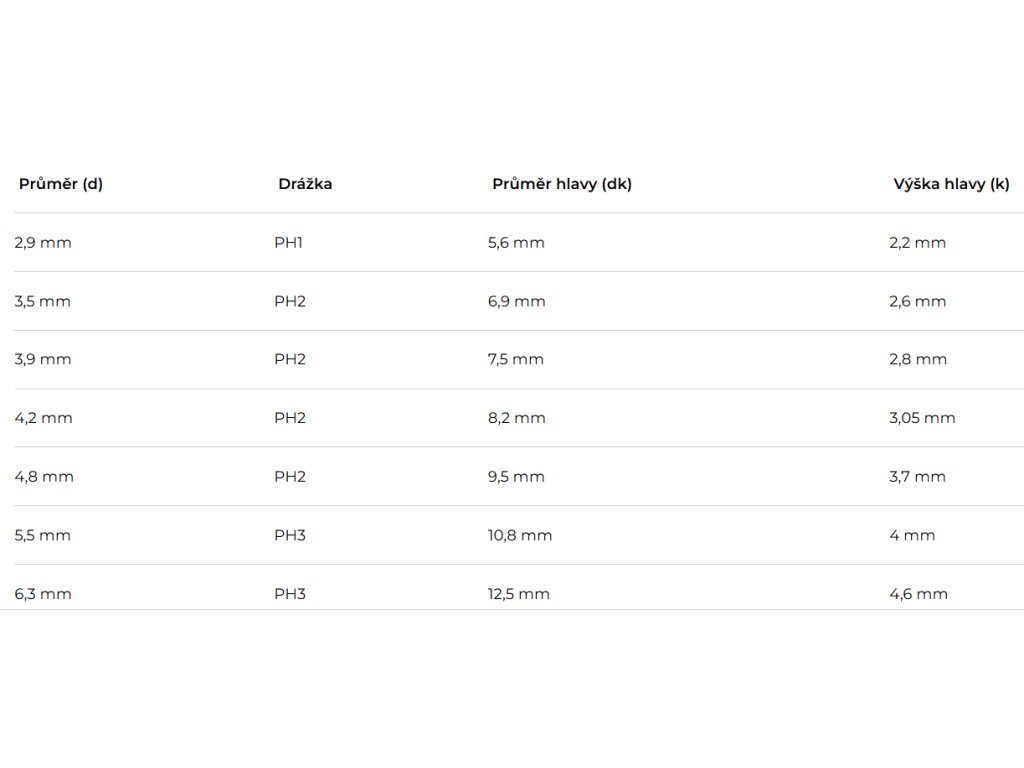Click the 12,5 mm head diameter cell

[519, 594]
